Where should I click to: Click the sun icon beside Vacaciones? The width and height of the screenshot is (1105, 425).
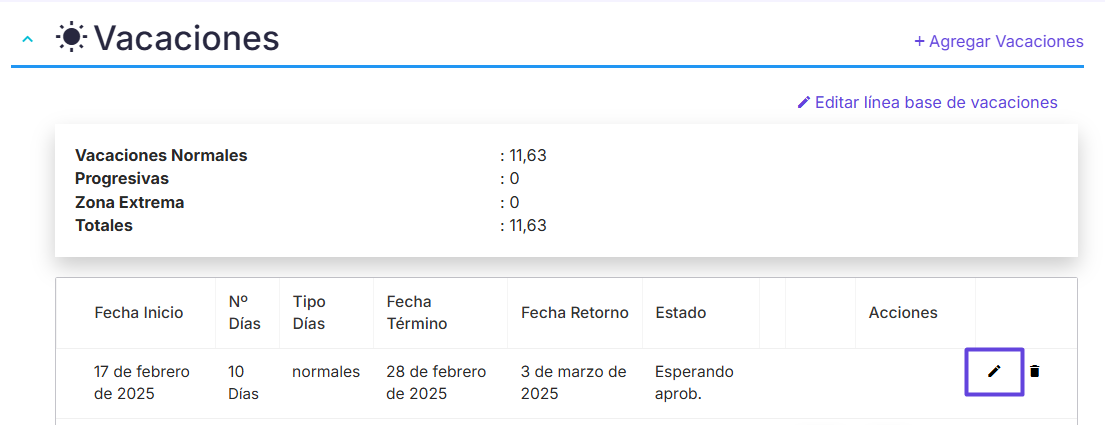tap(71, 37)
